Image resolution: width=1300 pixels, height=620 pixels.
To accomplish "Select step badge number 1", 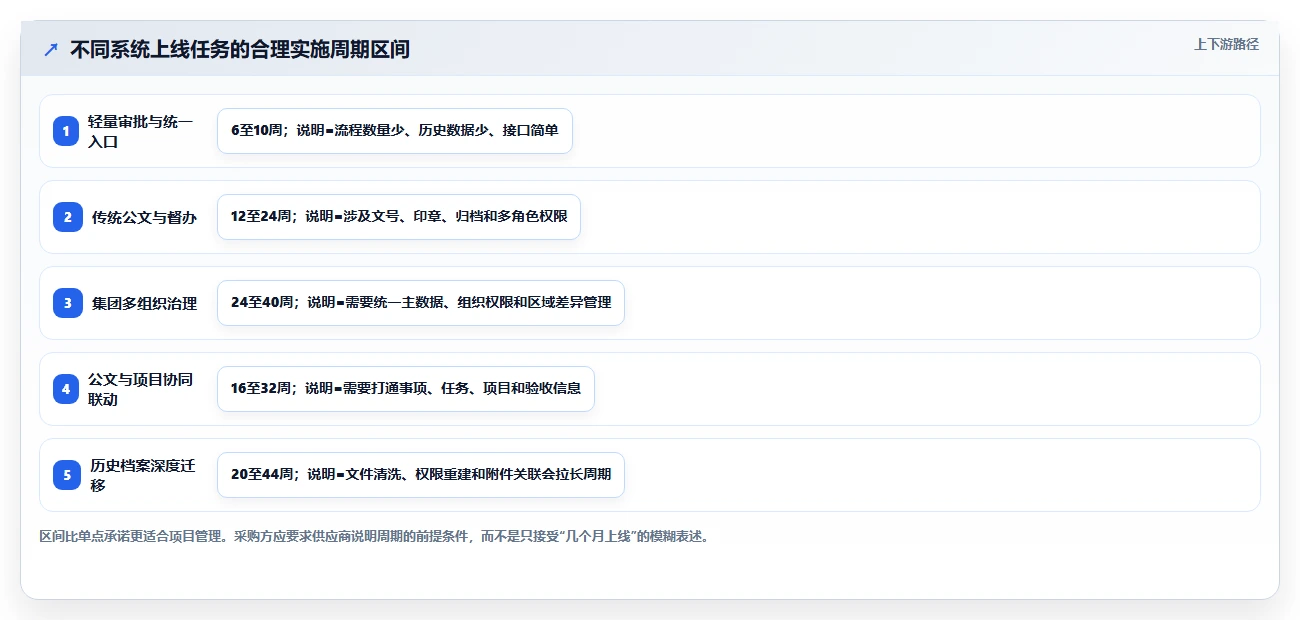I will coord(66,131).
